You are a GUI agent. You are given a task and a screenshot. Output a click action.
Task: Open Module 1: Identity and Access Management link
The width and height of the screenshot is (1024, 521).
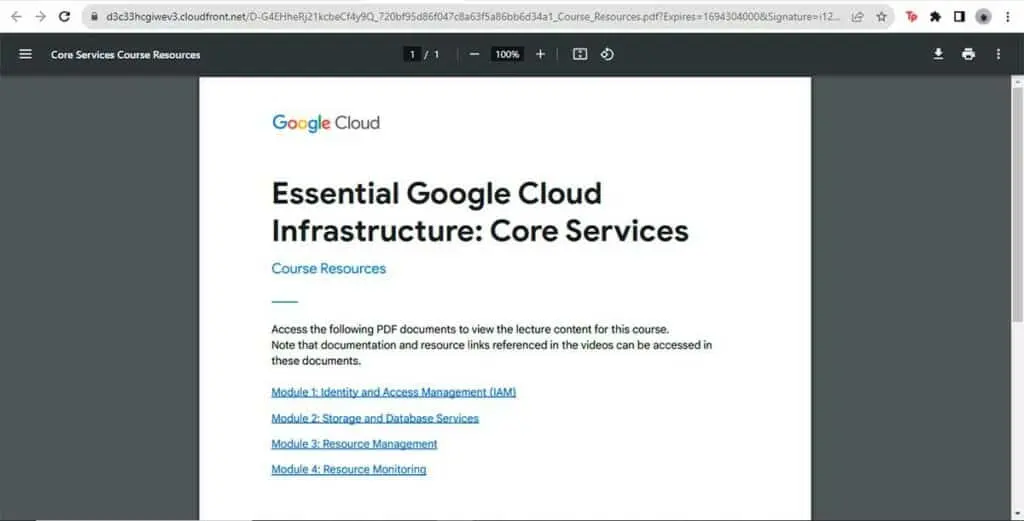(394, 392)
